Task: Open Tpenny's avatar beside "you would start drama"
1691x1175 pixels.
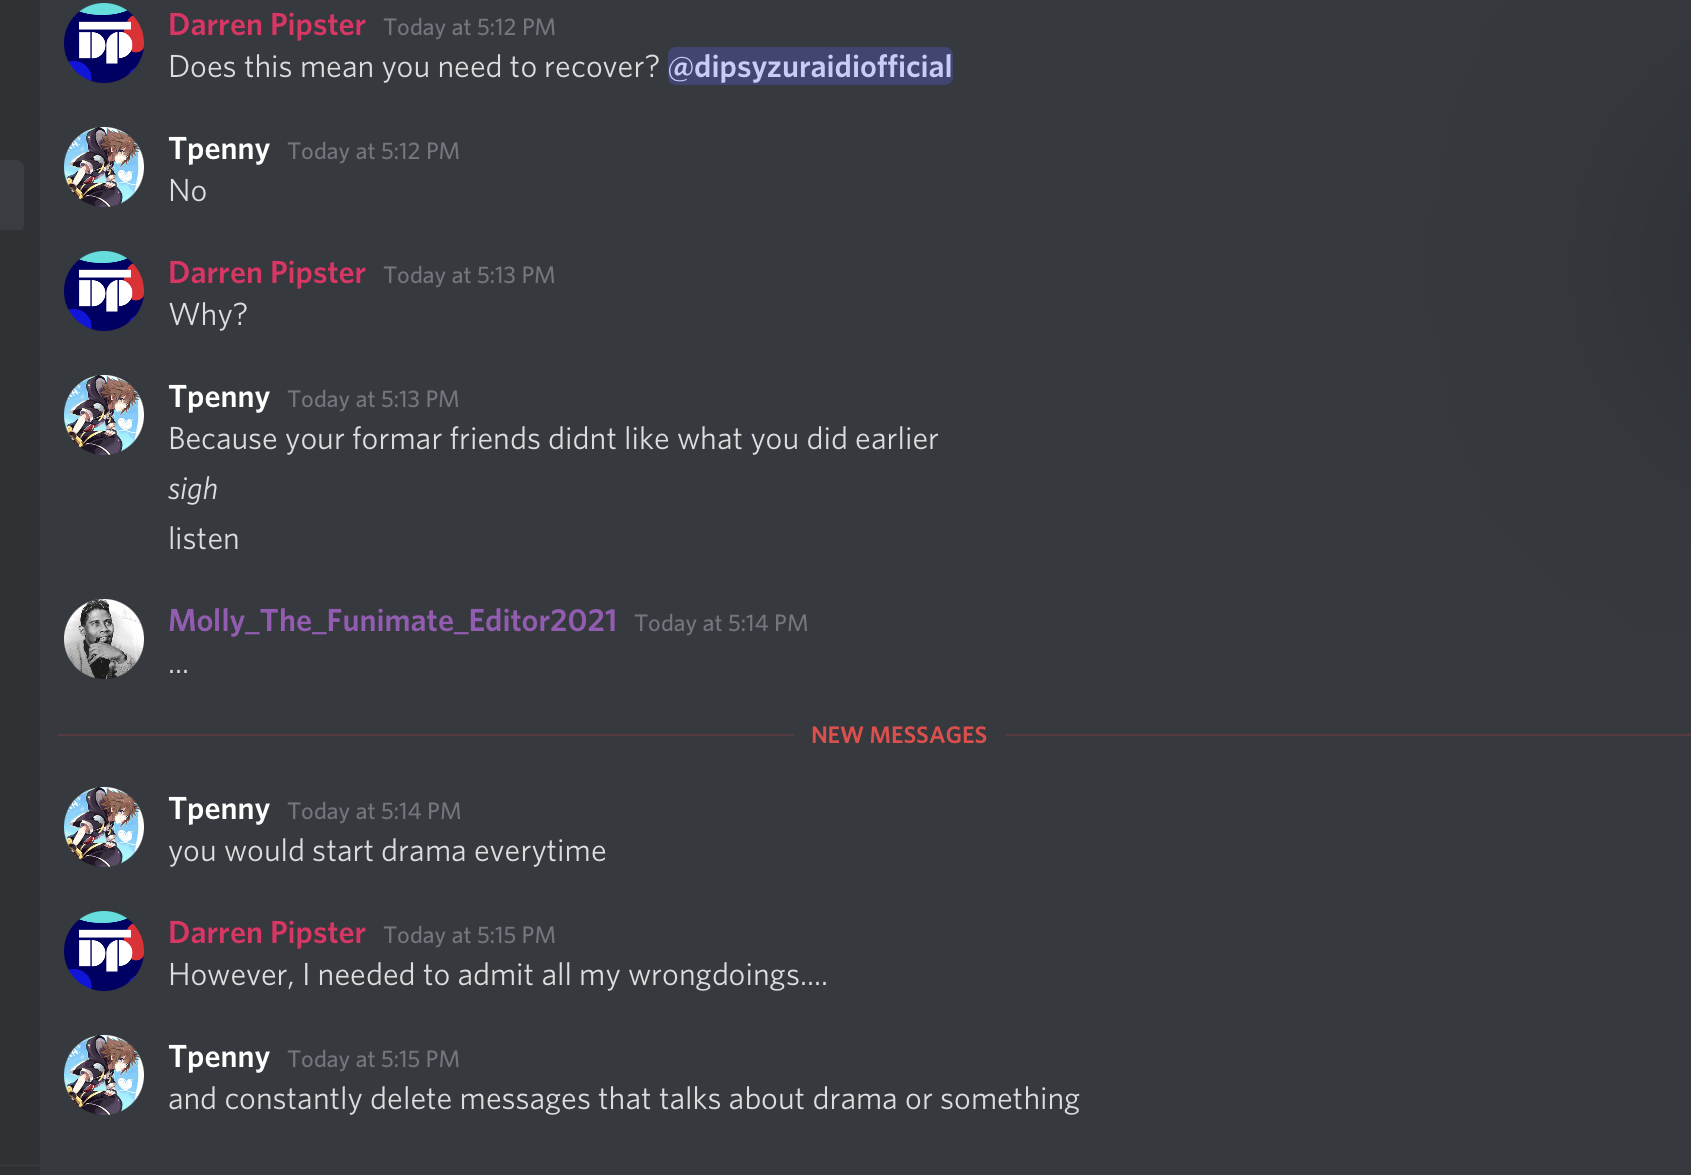Action: [104, 827]
